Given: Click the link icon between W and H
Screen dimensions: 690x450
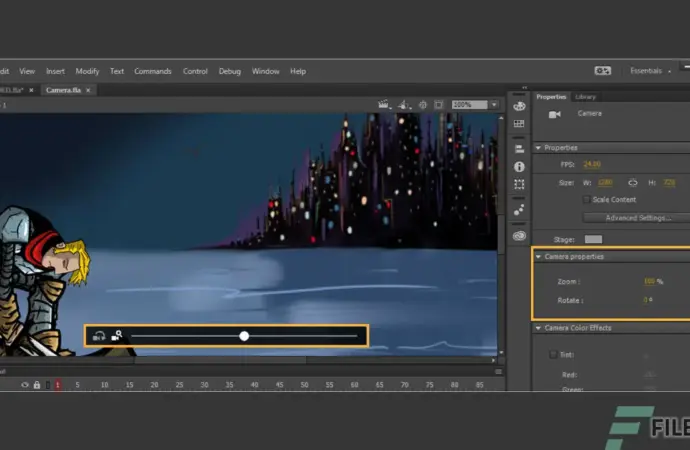Looking at the screenshot, I should click(x=633, y=183).
